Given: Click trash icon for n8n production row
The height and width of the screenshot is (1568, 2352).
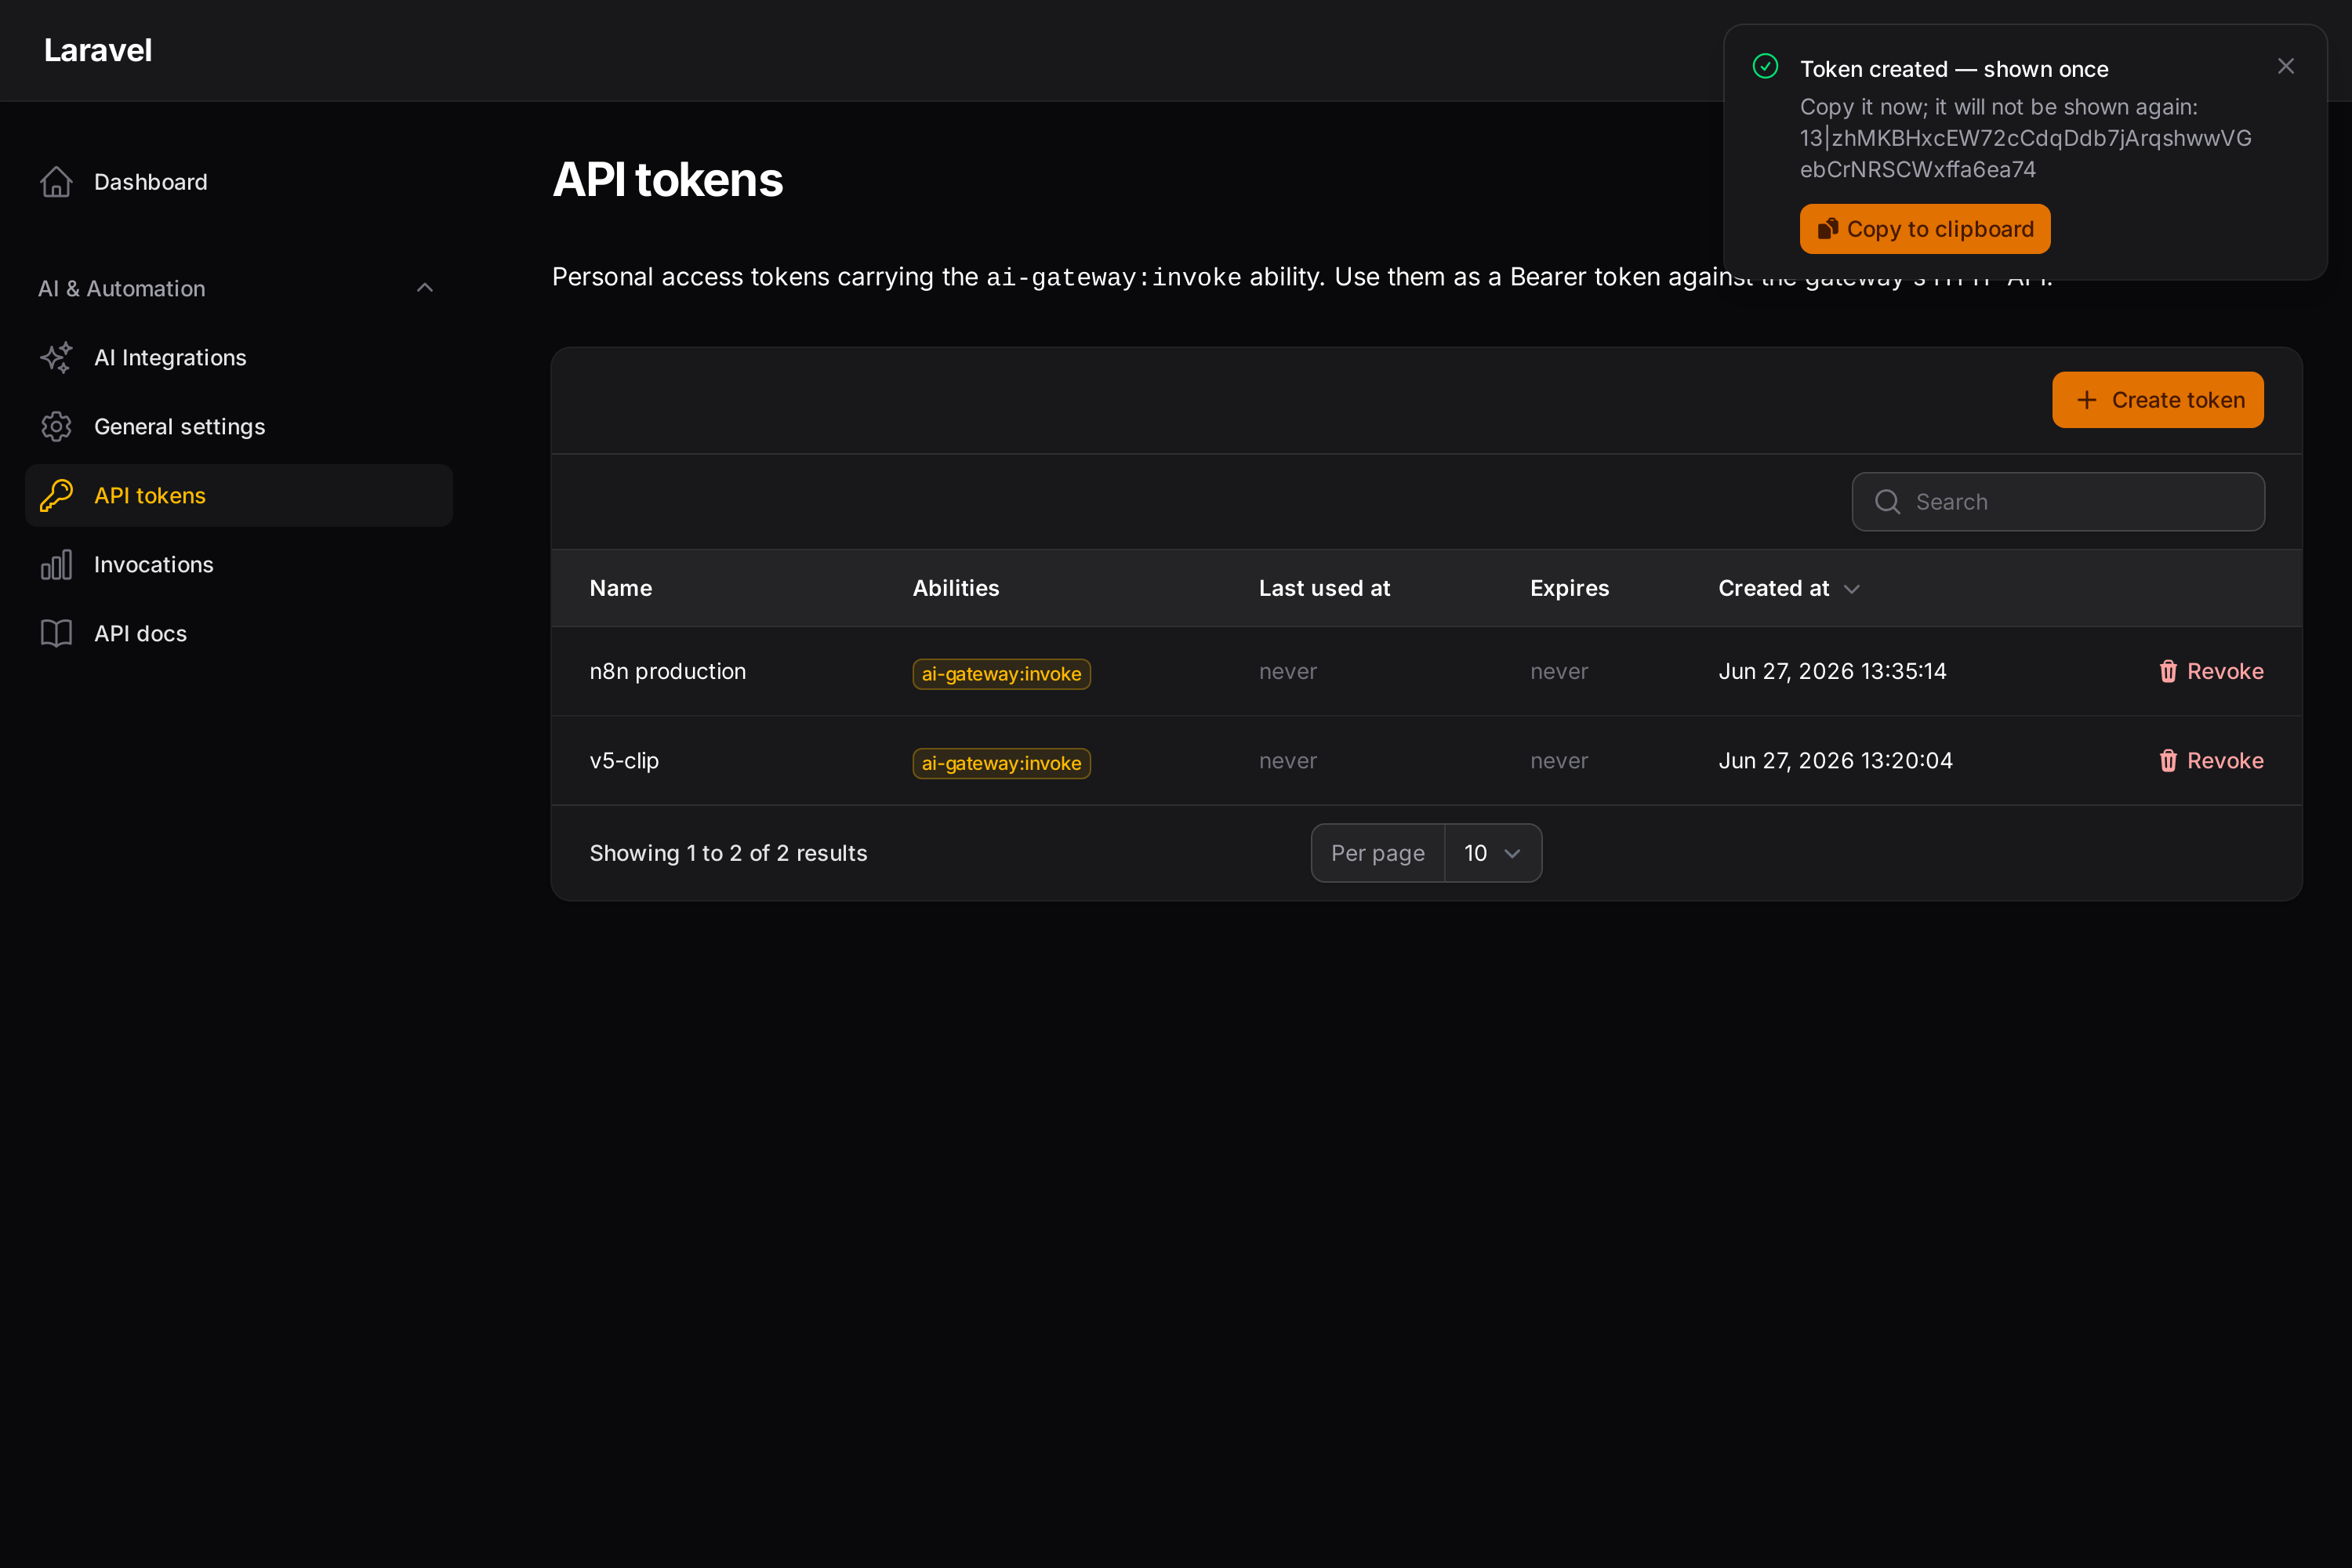Looking at the screenshot, I should [2168, 671].
